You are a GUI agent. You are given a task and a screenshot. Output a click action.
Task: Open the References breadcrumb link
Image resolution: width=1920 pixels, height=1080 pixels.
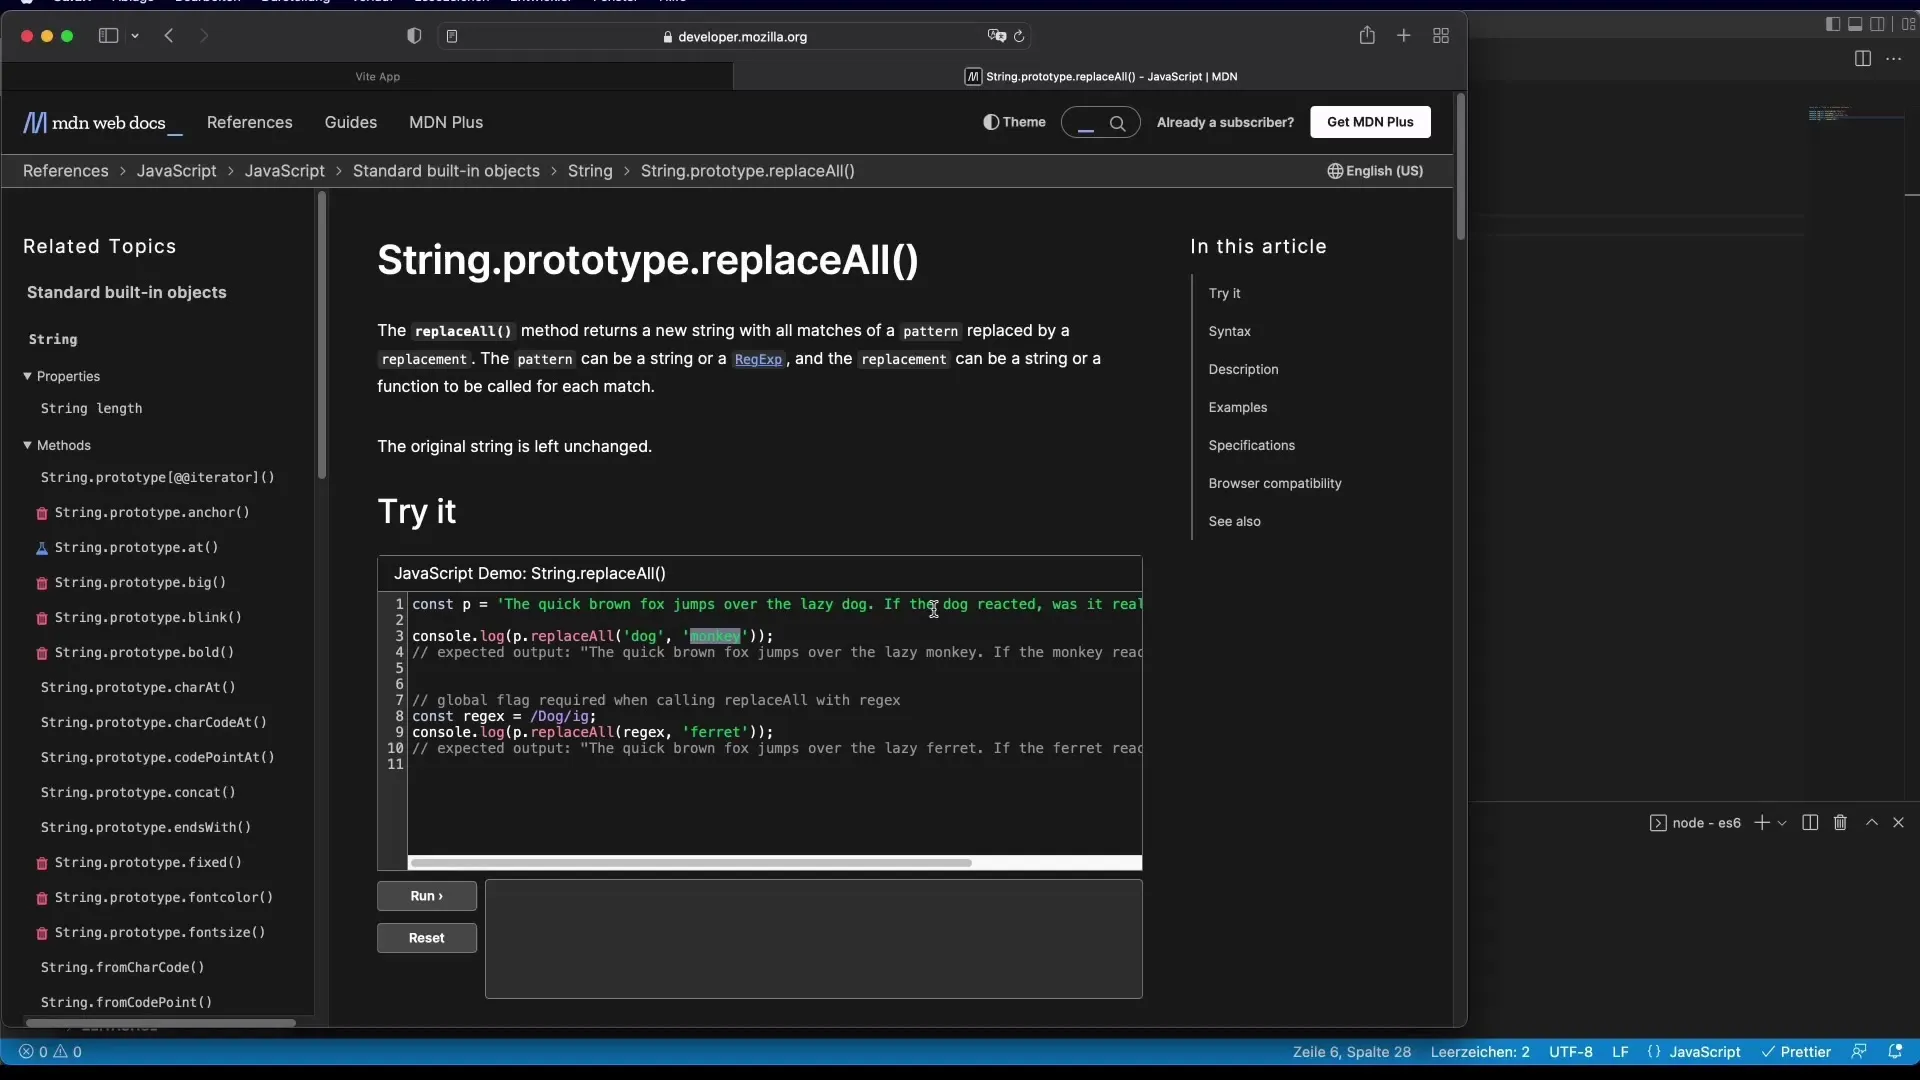click(x=65, y=171)
